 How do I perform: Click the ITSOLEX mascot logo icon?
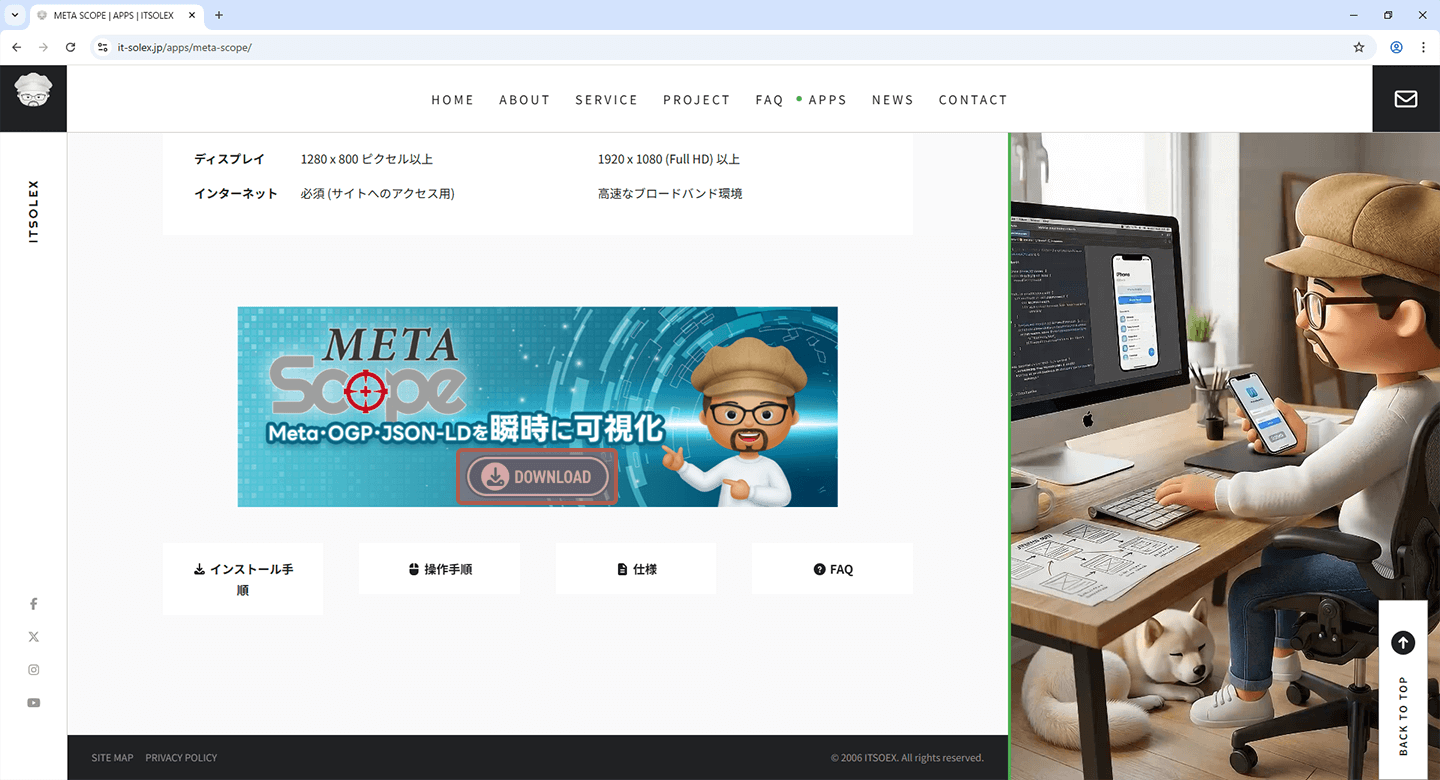[33, 92]
